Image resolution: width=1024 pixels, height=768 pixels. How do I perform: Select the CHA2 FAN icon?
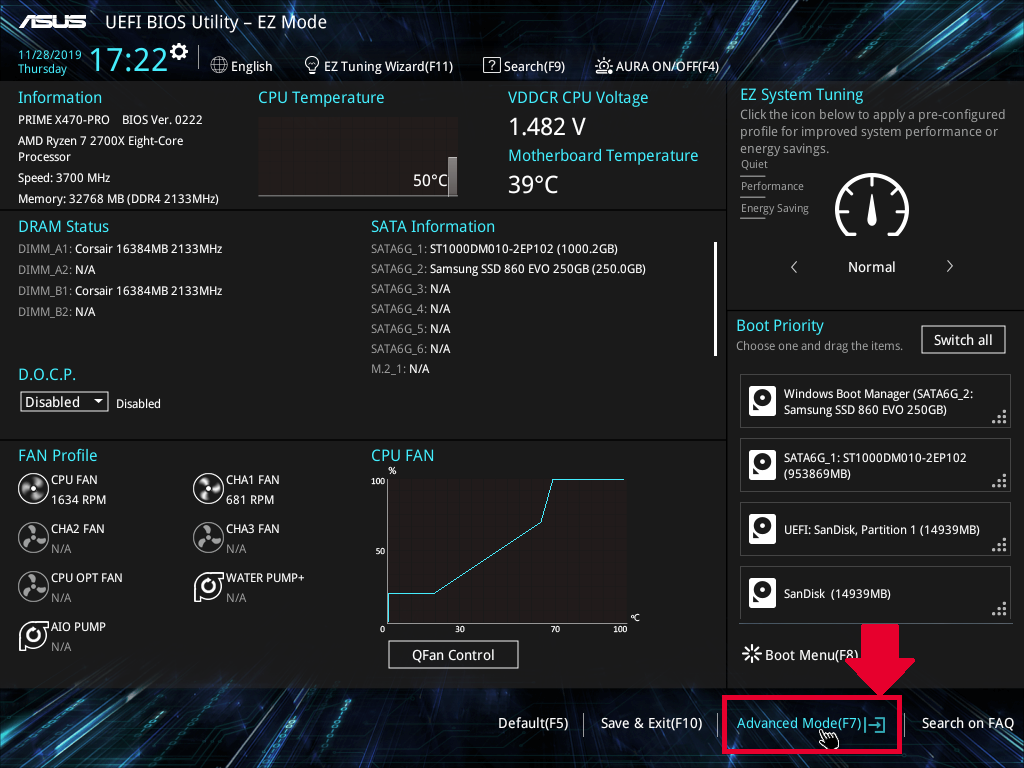coord(33,538)
